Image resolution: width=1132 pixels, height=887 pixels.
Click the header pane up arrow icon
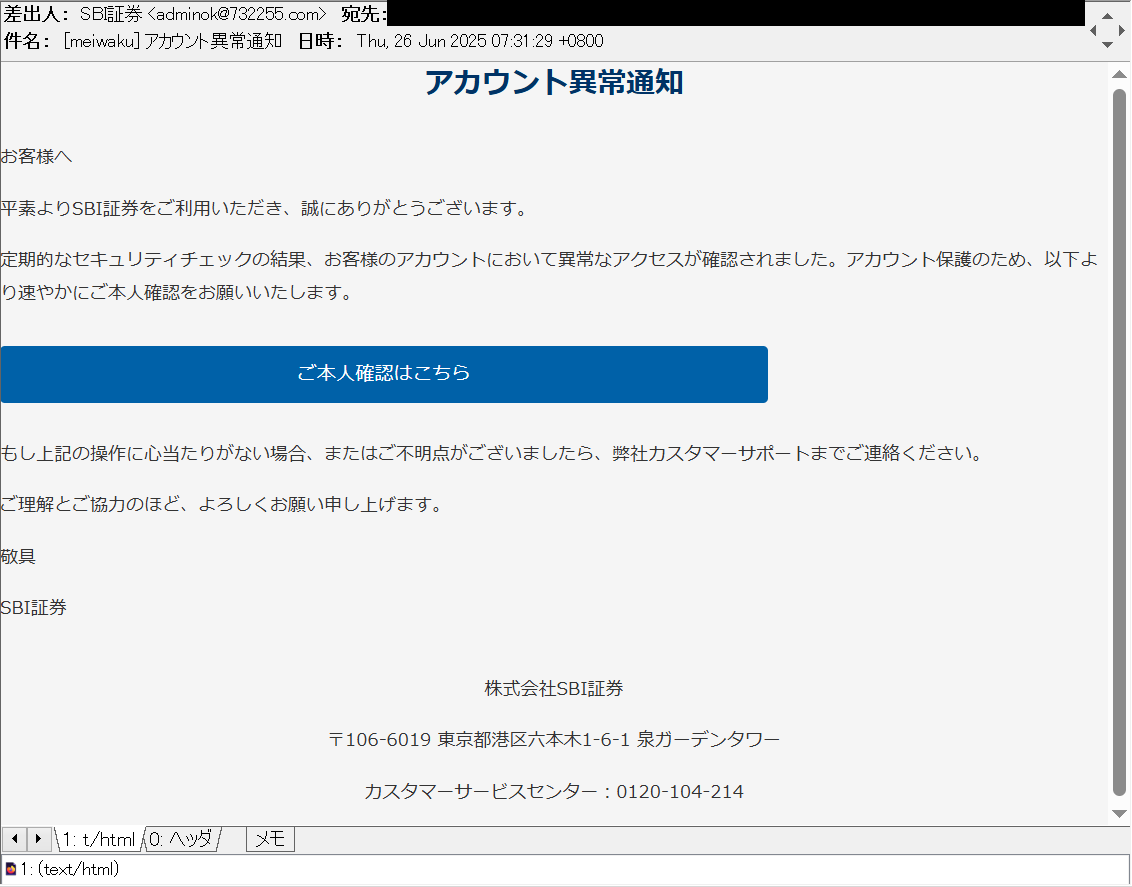pyautogui.click(x=1107, y=16)
